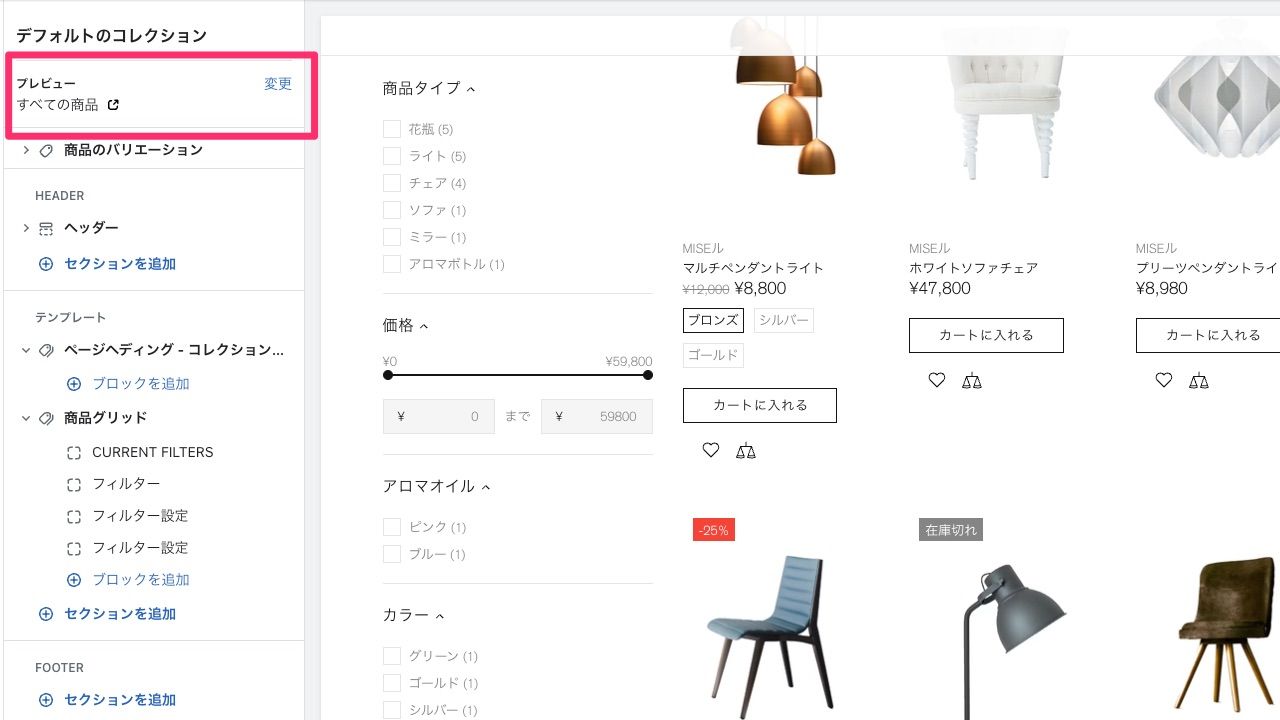Add ホワイトソファチェア to cart

pyautogui.click(x=986, y=335)
